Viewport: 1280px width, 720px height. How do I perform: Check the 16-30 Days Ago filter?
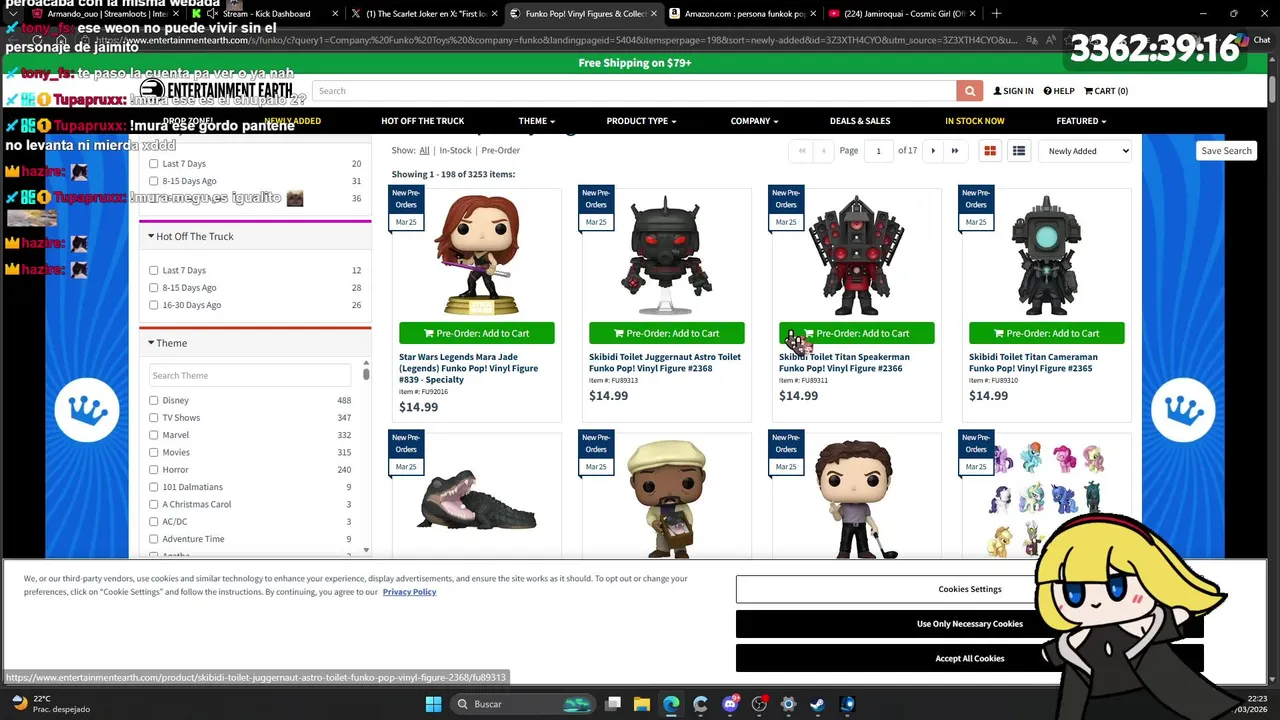pos(153,305)
